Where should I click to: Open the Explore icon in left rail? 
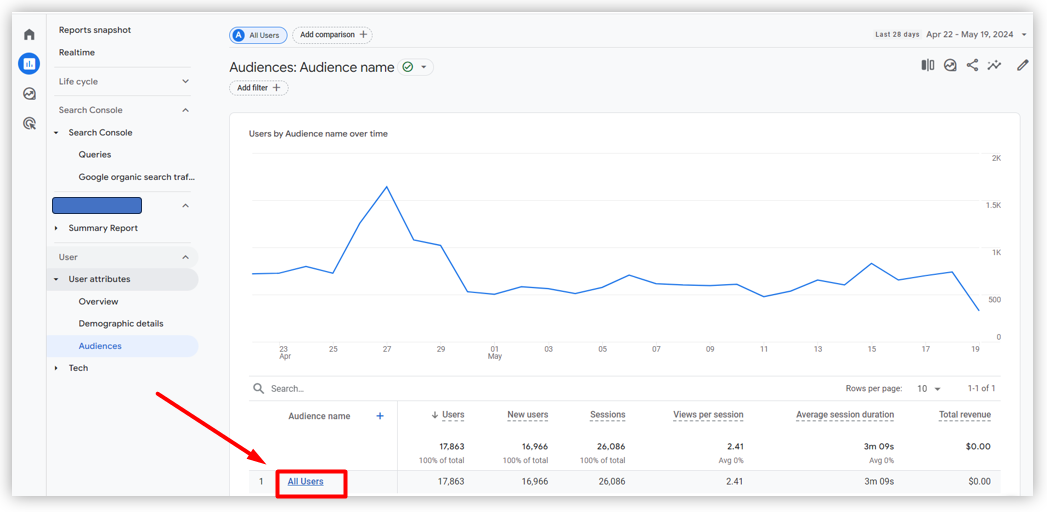pos(29,93)
